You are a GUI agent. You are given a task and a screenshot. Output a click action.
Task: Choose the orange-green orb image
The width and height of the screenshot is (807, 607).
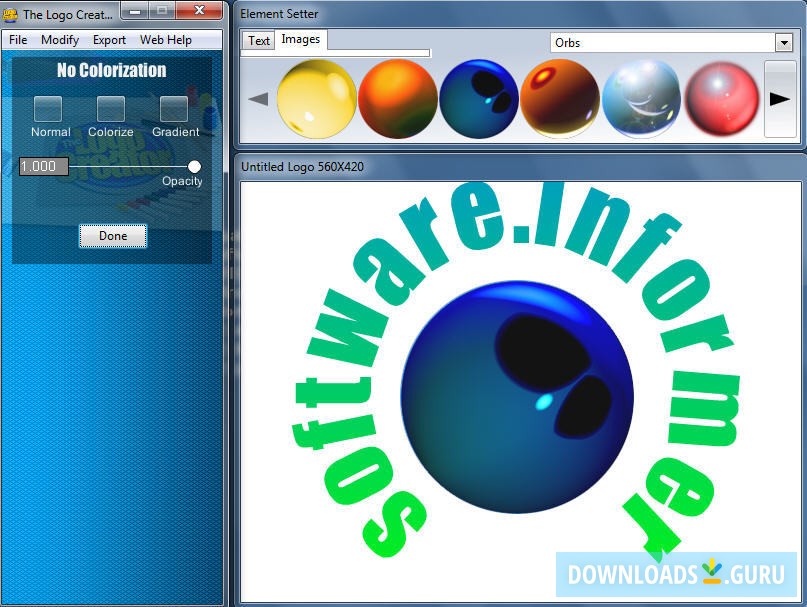pos(397,99)
